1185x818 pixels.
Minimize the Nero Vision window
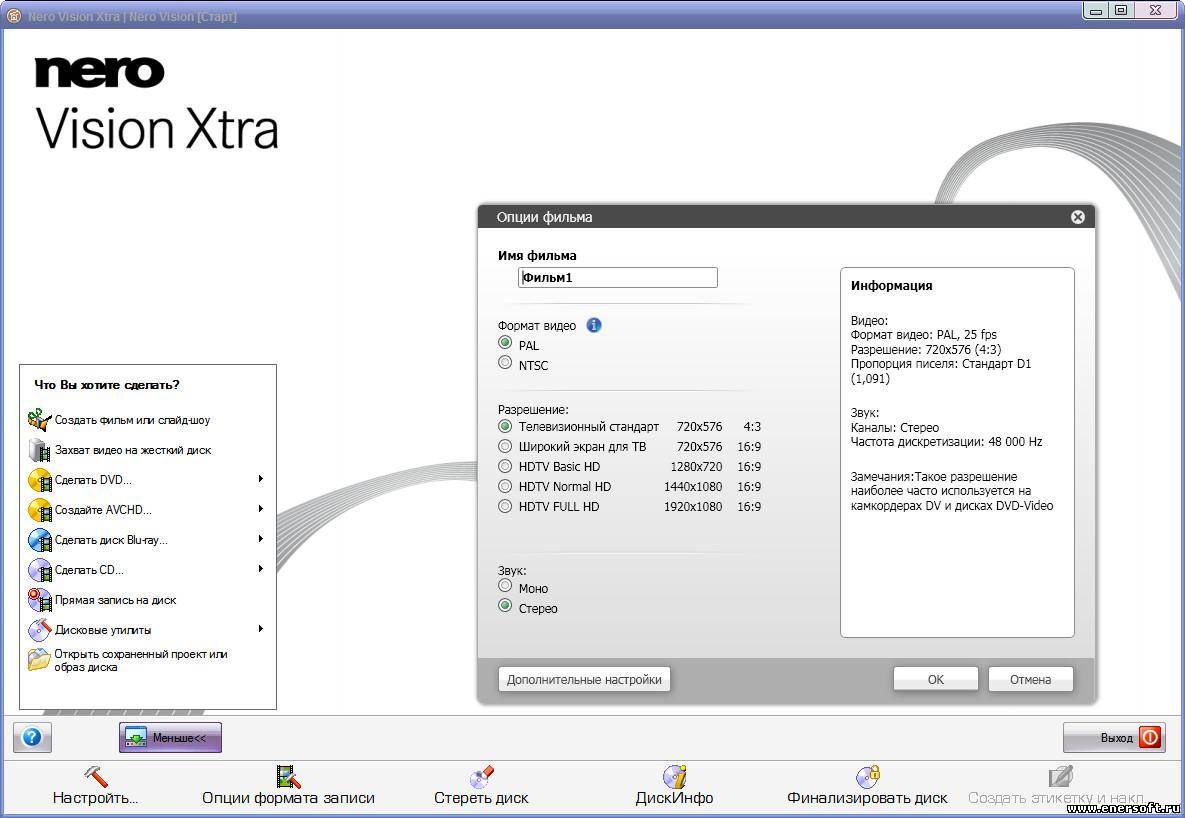click(1096, 10)
